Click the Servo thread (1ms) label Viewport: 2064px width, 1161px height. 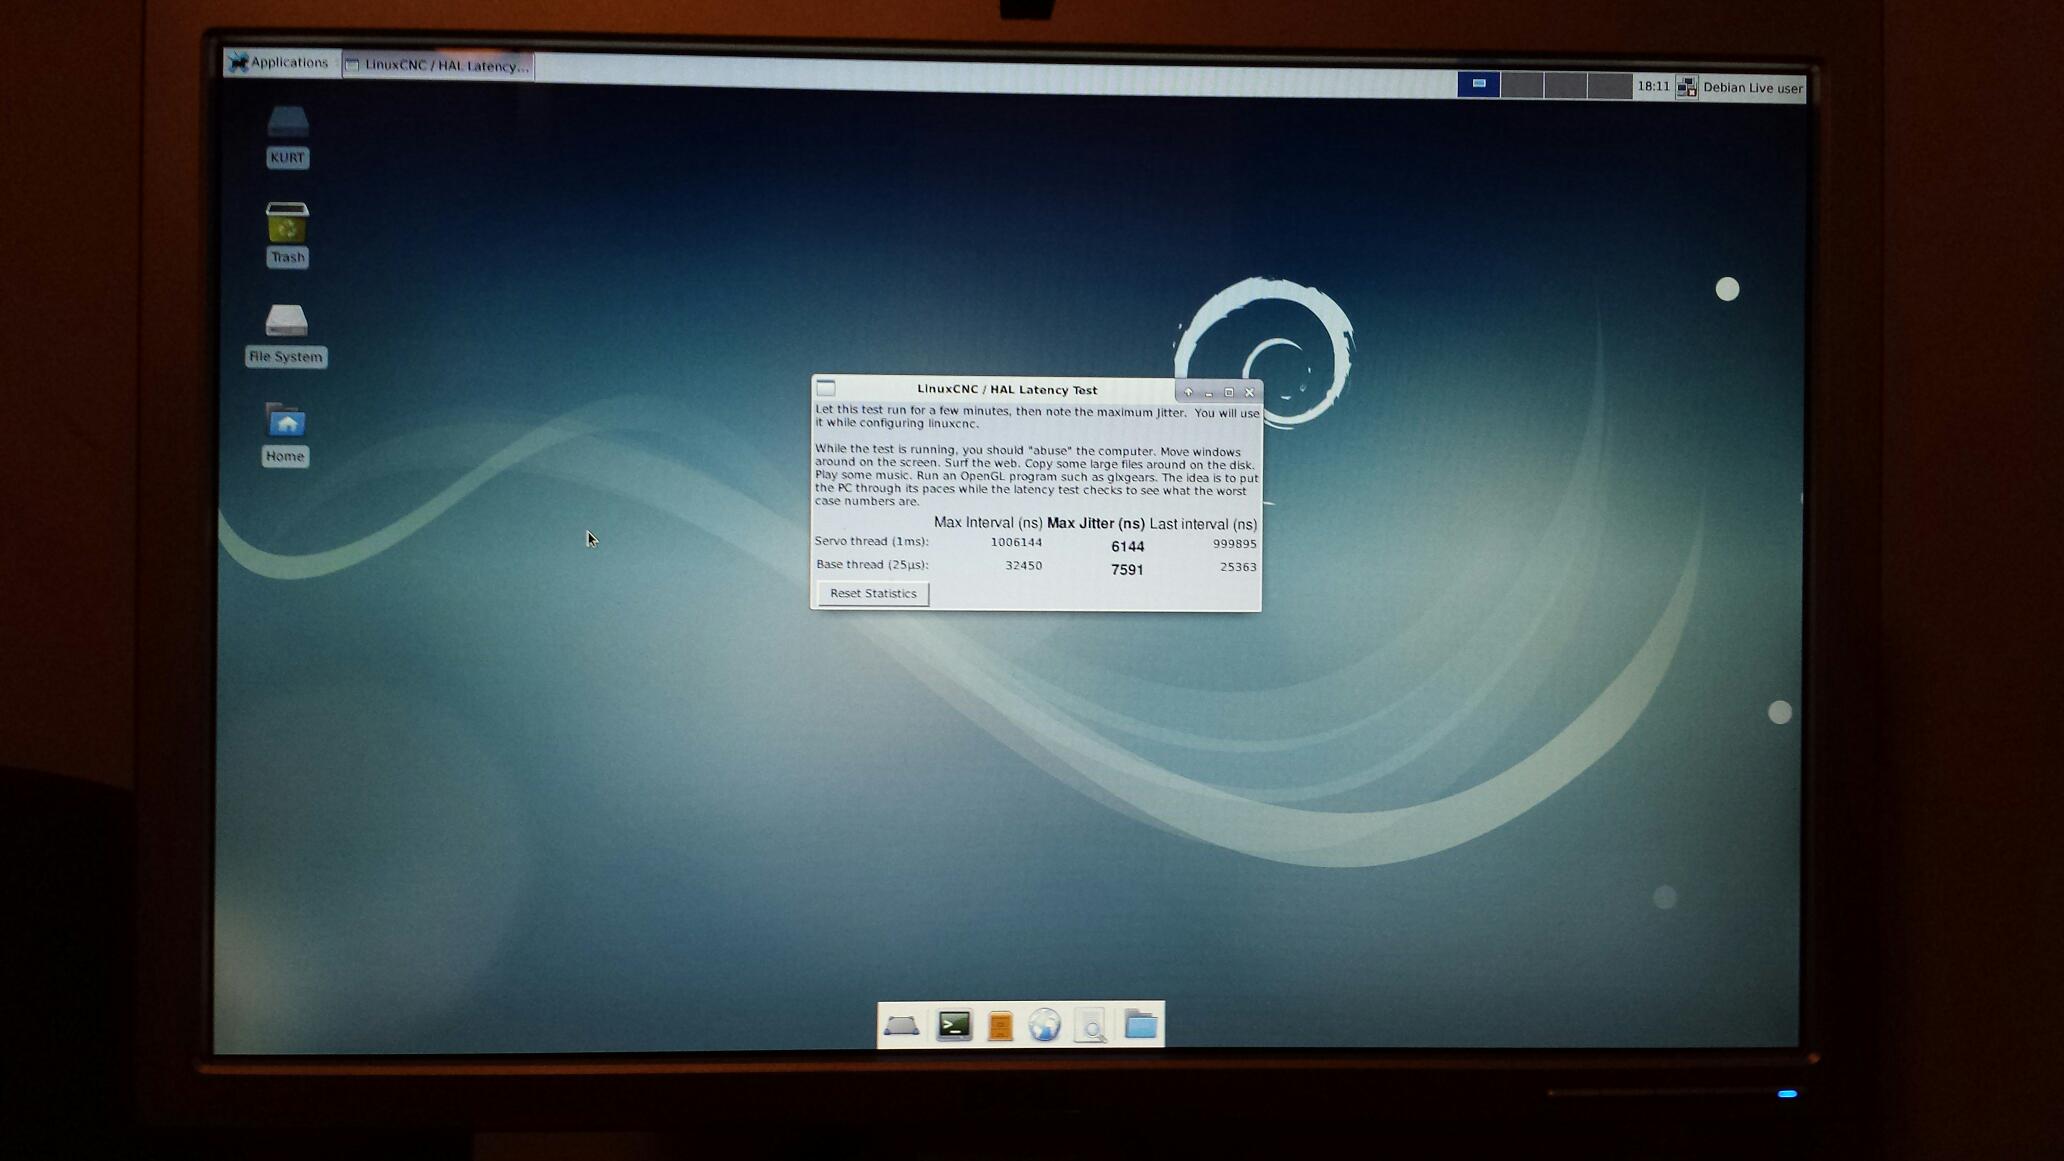tap(871, 541)
